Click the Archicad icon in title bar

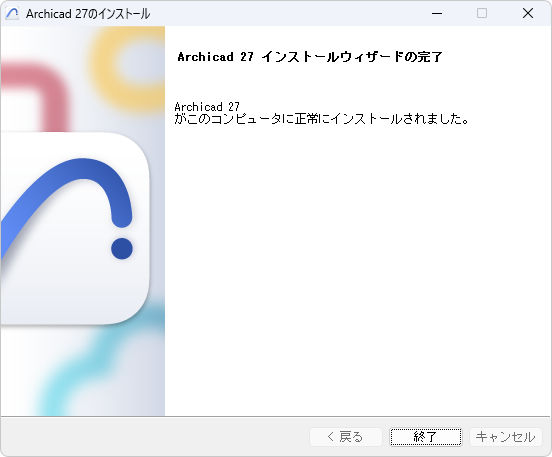point(12,13)
